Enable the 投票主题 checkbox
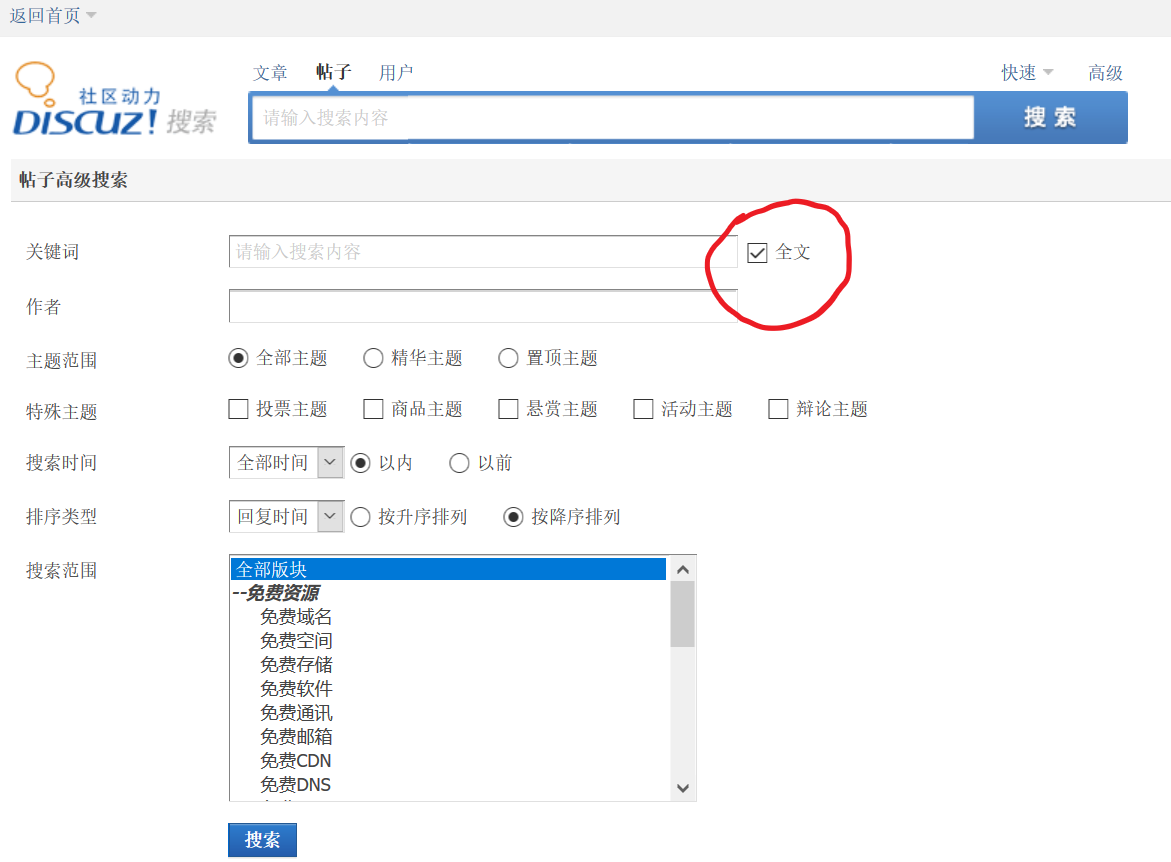 point(238,409)
